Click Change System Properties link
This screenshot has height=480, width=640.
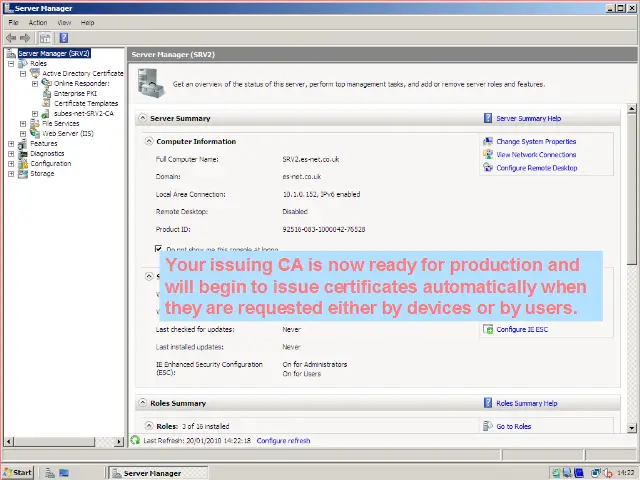[x=536, y=141]
